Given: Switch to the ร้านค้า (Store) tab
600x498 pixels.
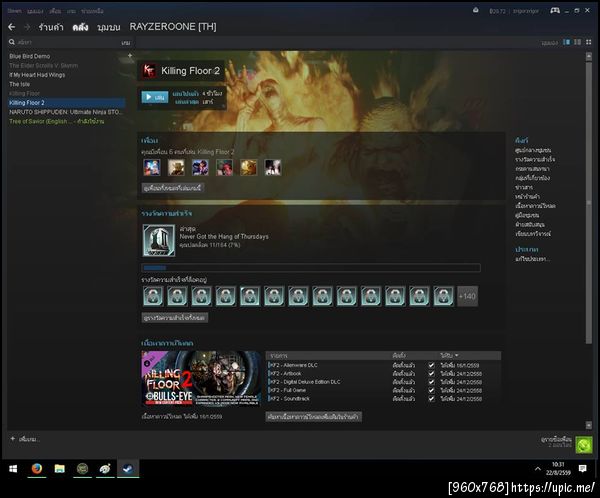Looking at the screenshot, I should pyautogui.click(x=51, y=27).
